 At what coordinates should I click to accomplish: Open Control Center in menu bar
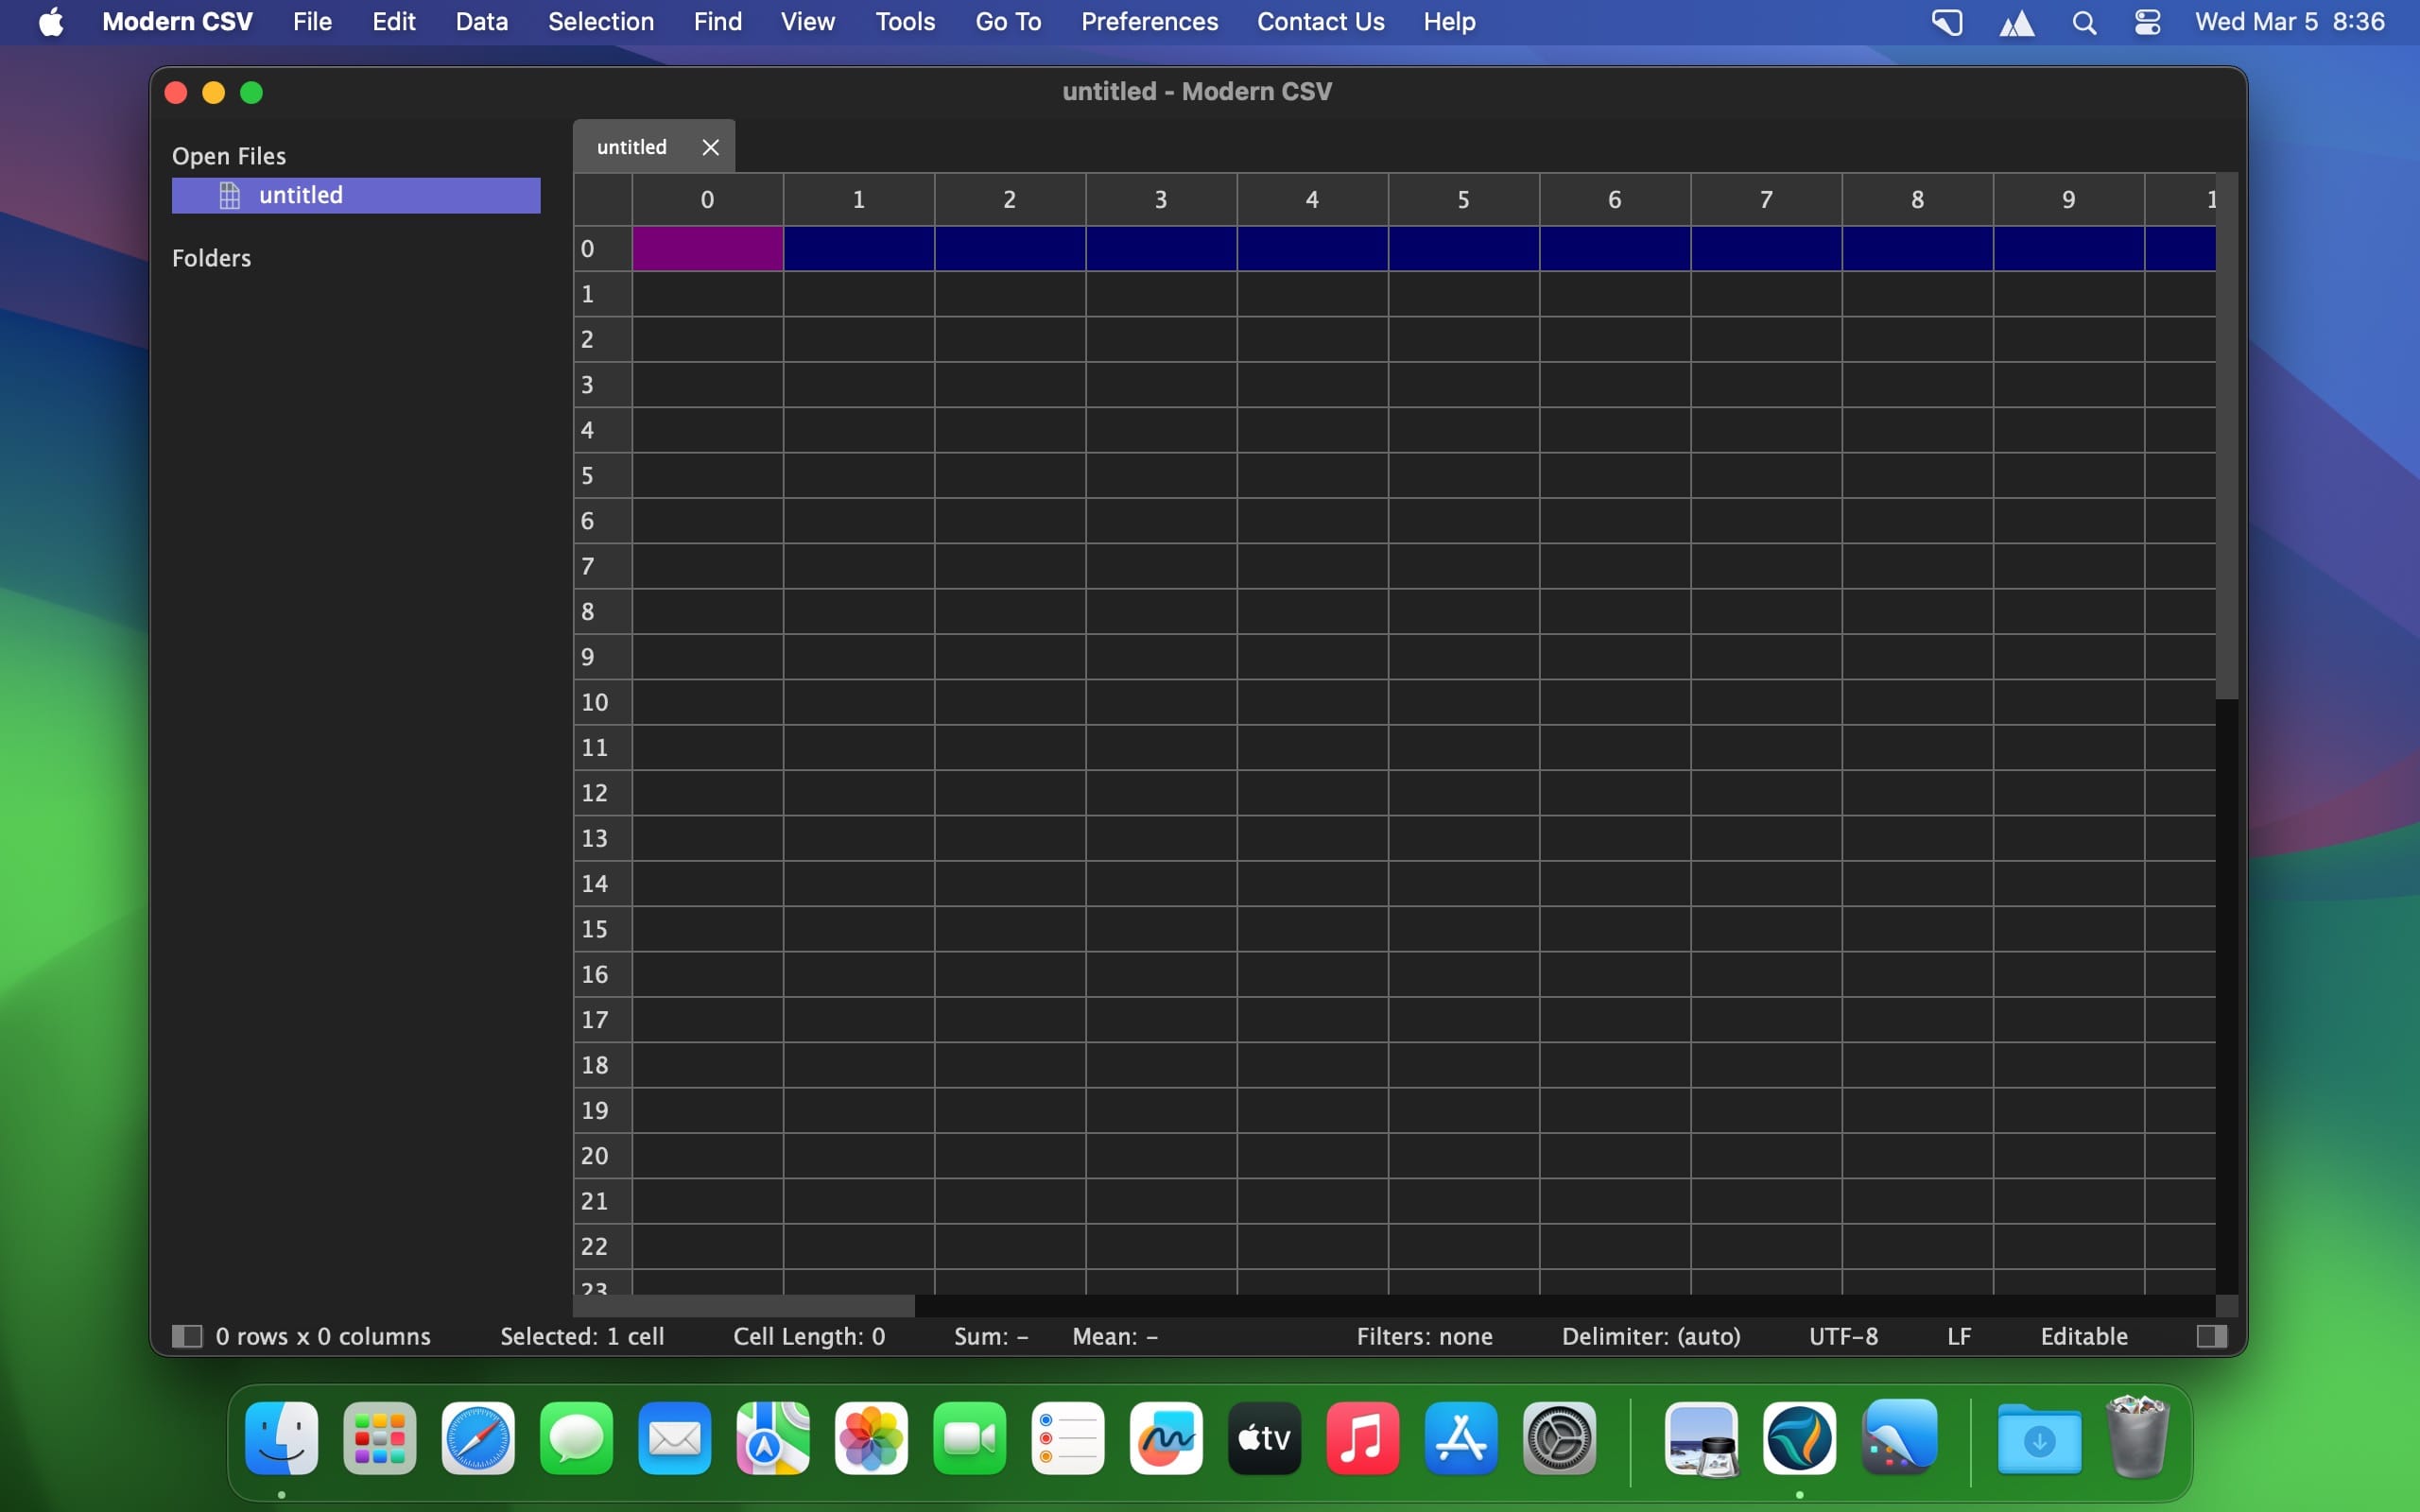click(2147, 22)
